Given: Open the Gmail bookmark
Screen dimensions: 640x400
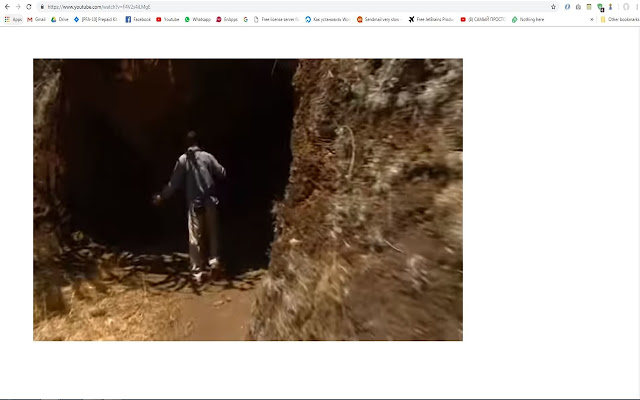Looking at the screenshot, I should pos(36,19).
